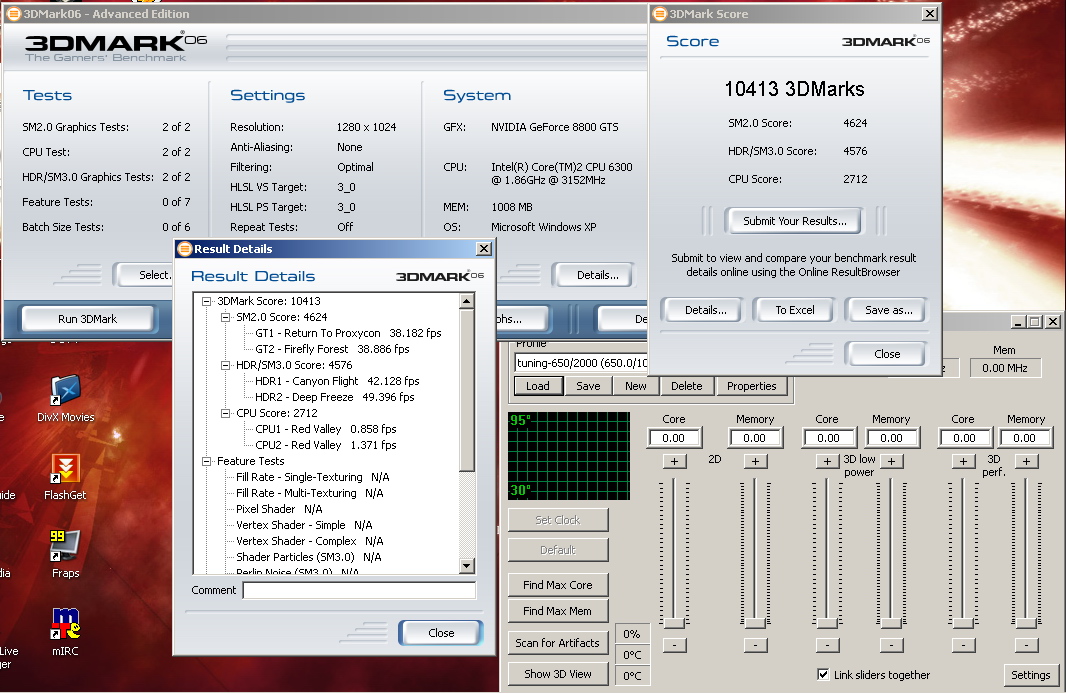Click the 2D Core value field
Screen dimensions: 1066x694
[x=674, y=438]
